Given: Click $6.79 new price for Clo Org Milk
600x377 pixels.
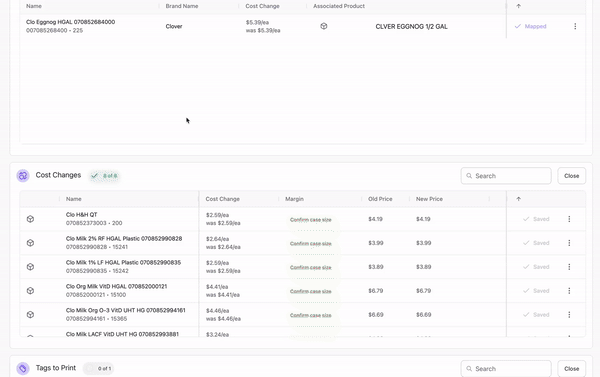Looking at the screenshot, I should point(423,291).
